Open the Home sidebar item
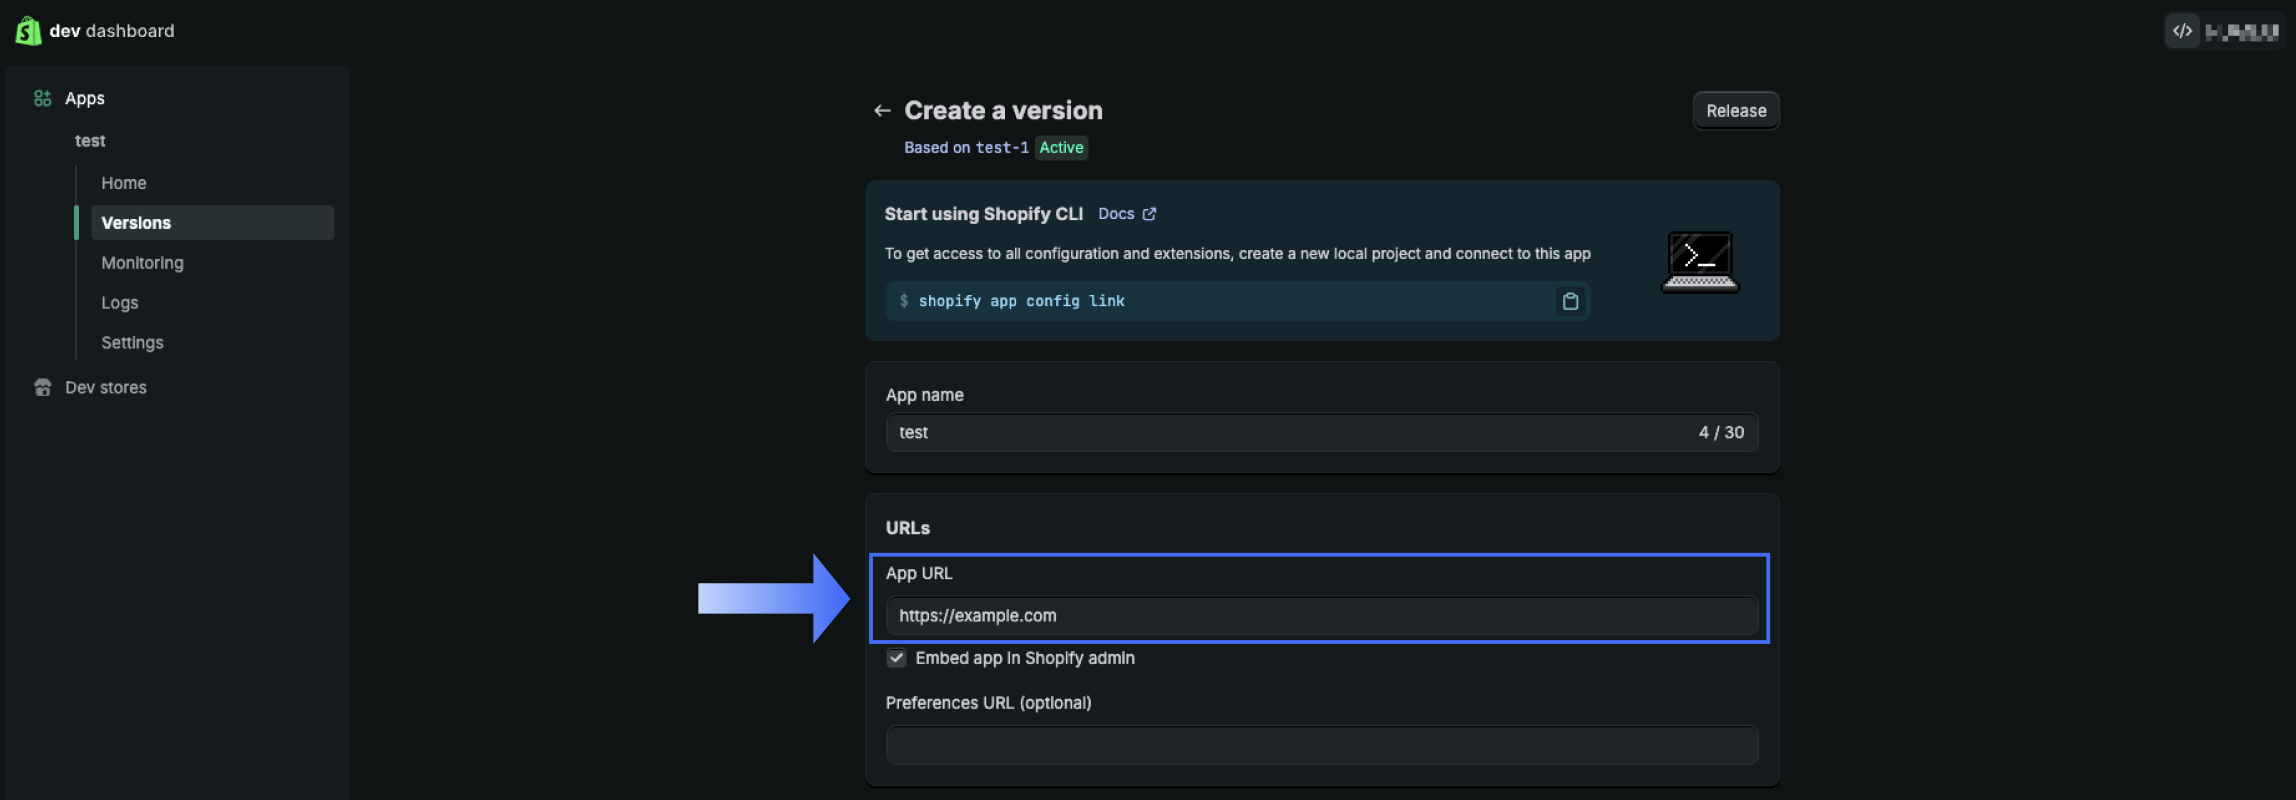The width and height of the screenshot is (2296, 800). [124, 183]
